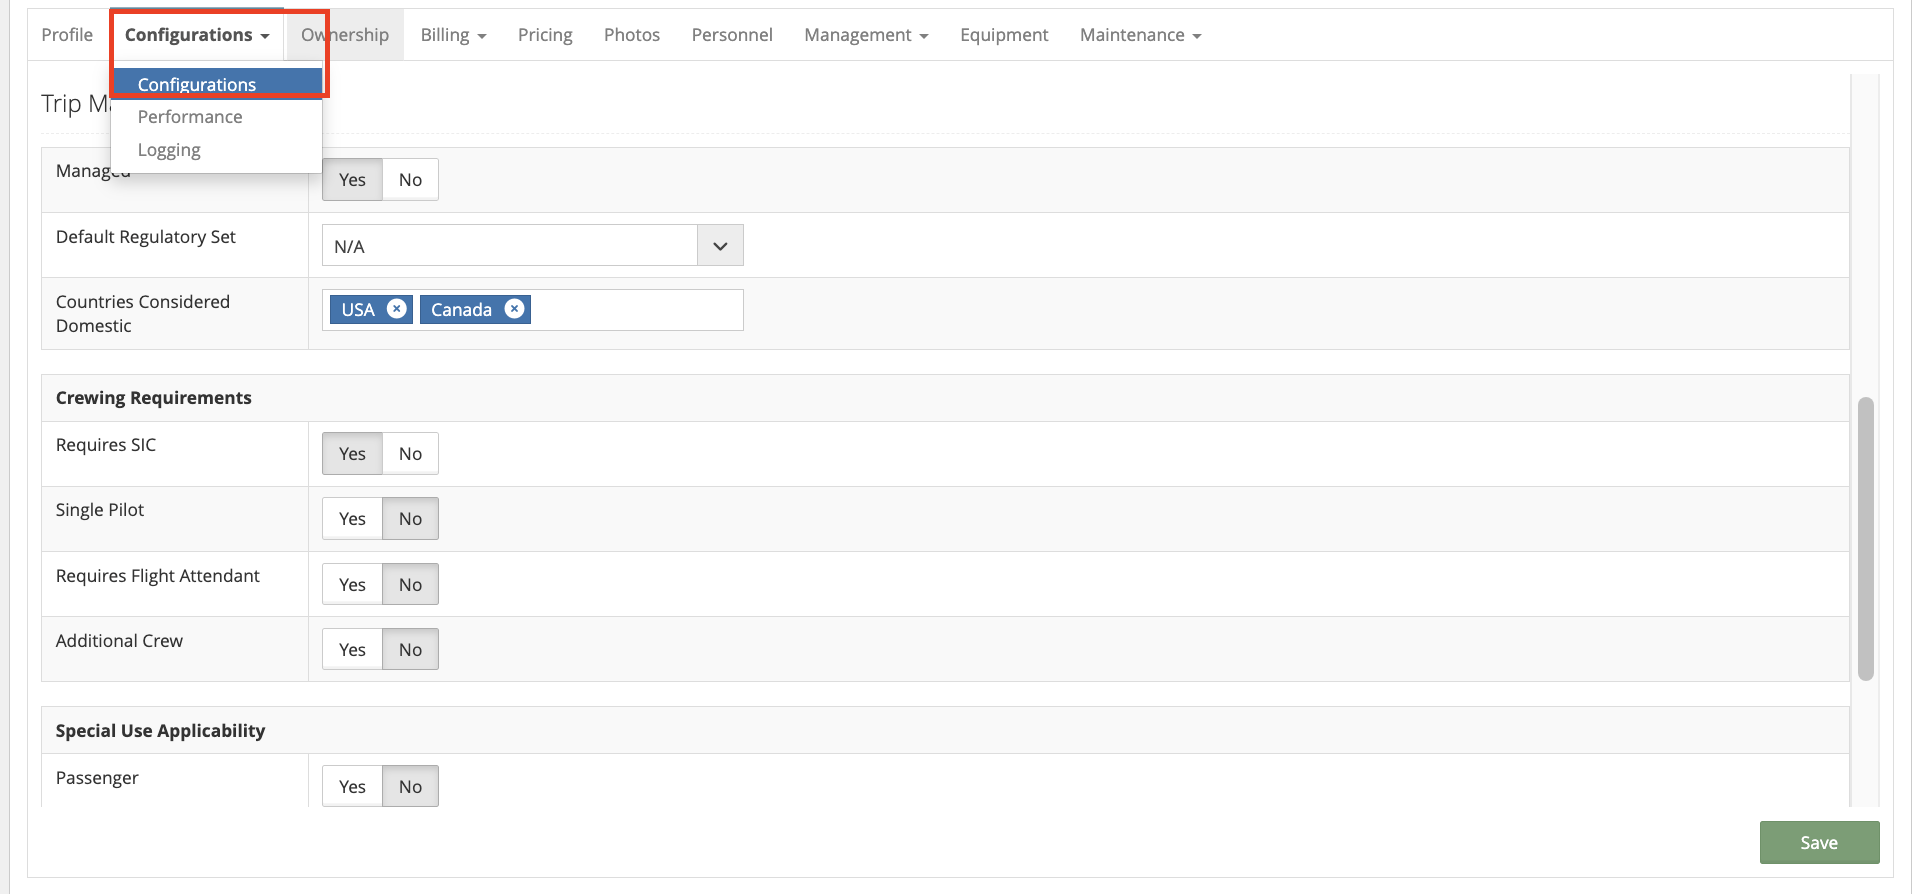The image size is (1912, 894).
Task: Expand the Management tab menu
Action: (x=866, y=35)
